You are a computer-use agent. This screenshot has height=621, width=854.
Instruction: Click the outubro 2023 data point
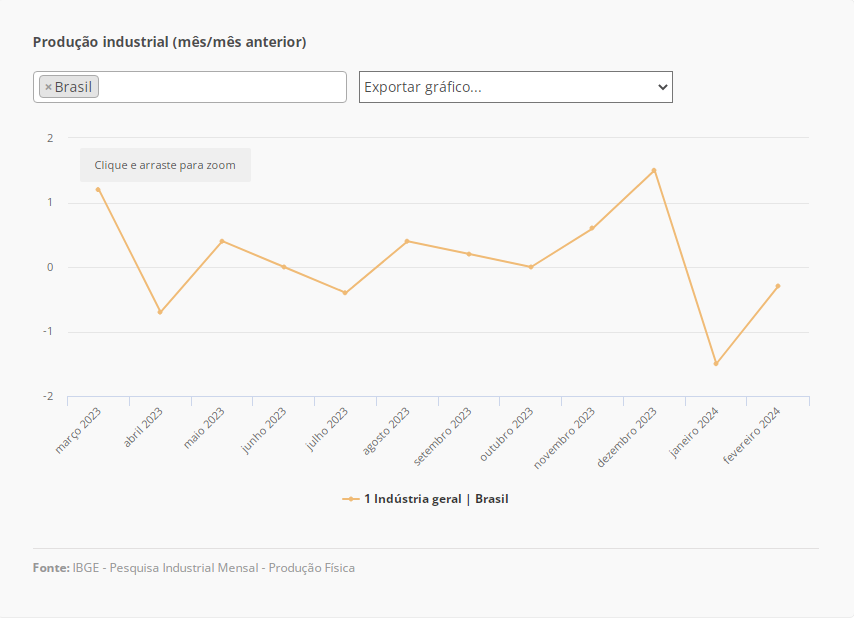click(x=531, y=267)
